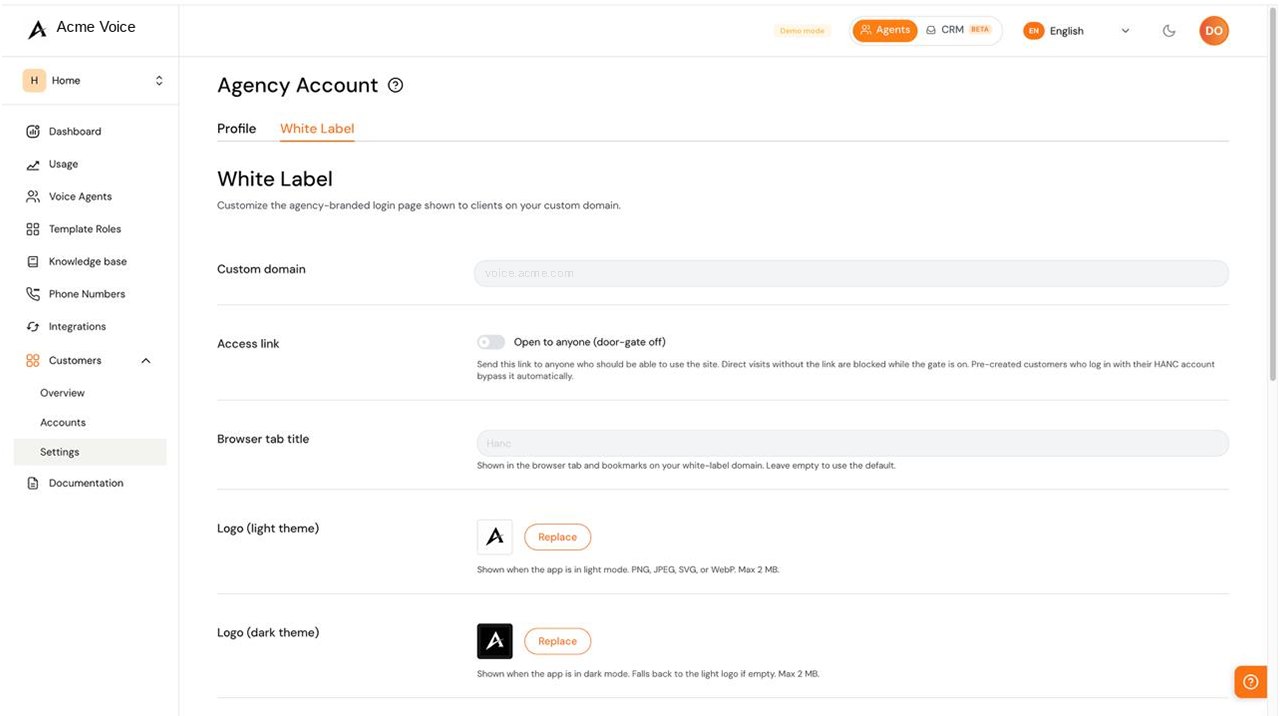This screenshot has width=1280, height=716.
Task: Collapse the Customers sidebar section
Action: (146, 361)
